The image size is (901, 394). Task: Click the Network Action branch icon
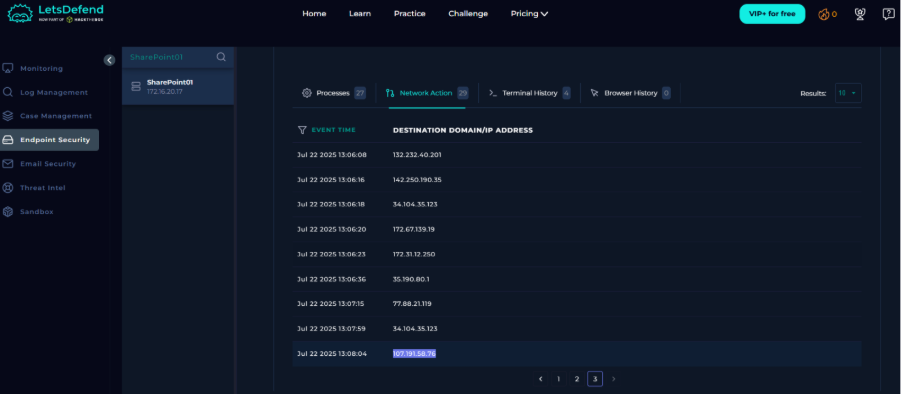(390, 92)
